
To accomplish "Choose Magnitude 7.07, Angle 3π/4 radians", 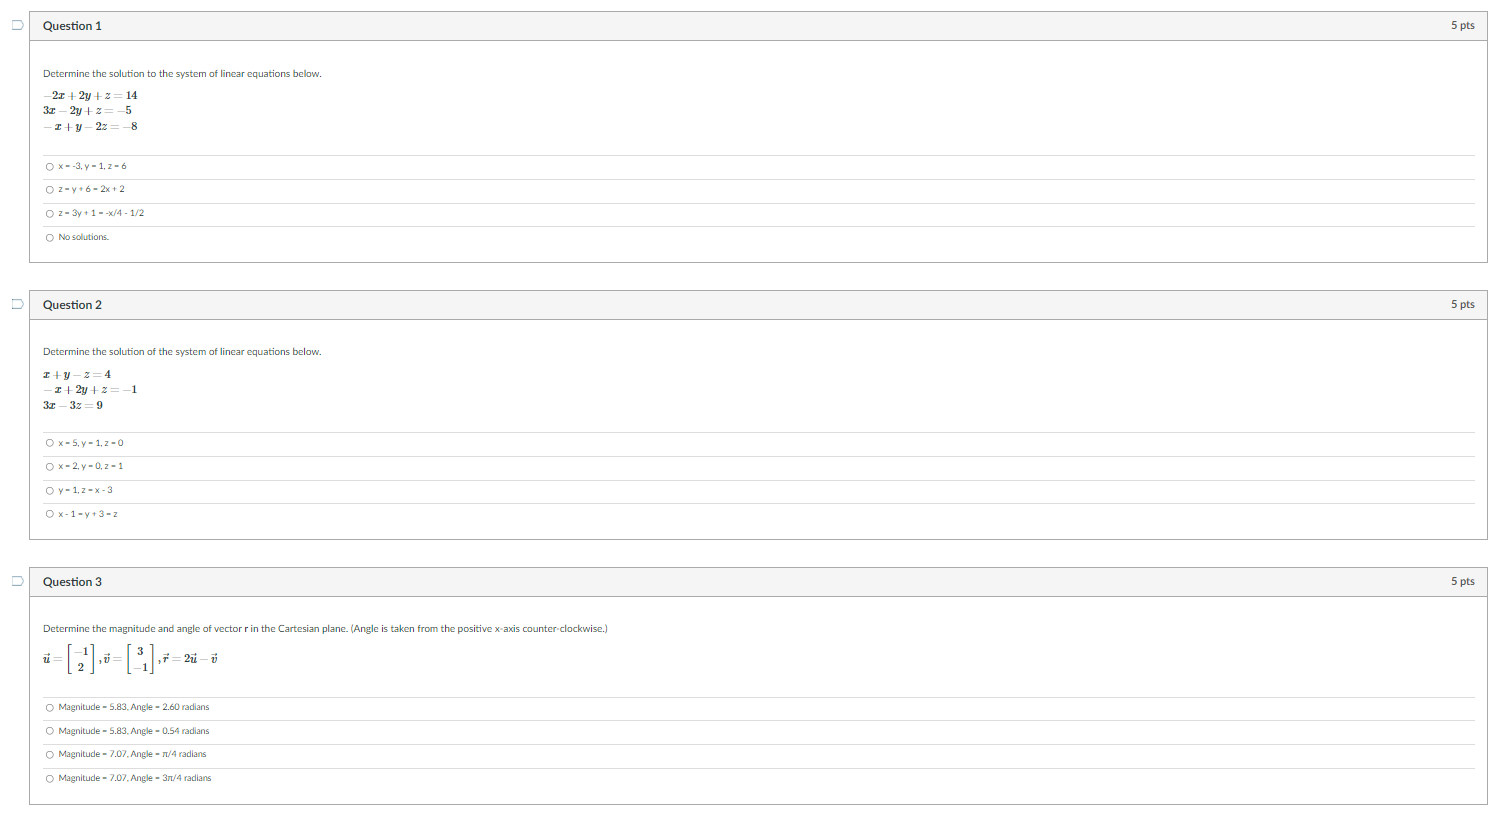I will coord(50,778).
